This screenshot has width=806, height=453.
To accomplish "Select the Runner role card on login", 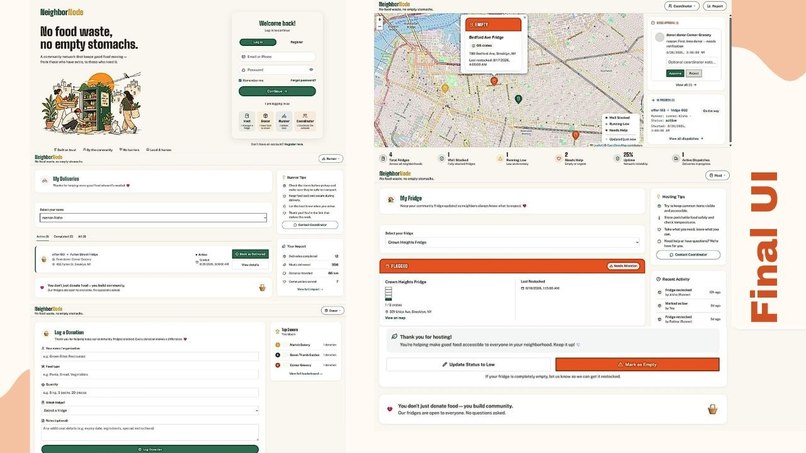I will (x=284, y=121).
